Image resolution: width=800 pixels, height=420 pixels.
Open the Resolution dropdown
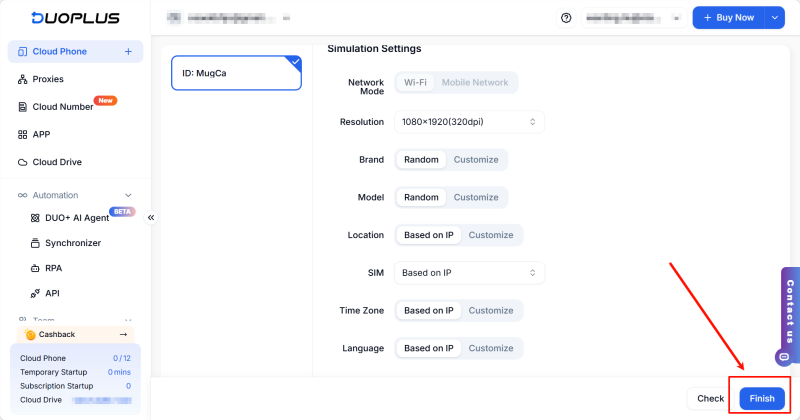[469, 122]
